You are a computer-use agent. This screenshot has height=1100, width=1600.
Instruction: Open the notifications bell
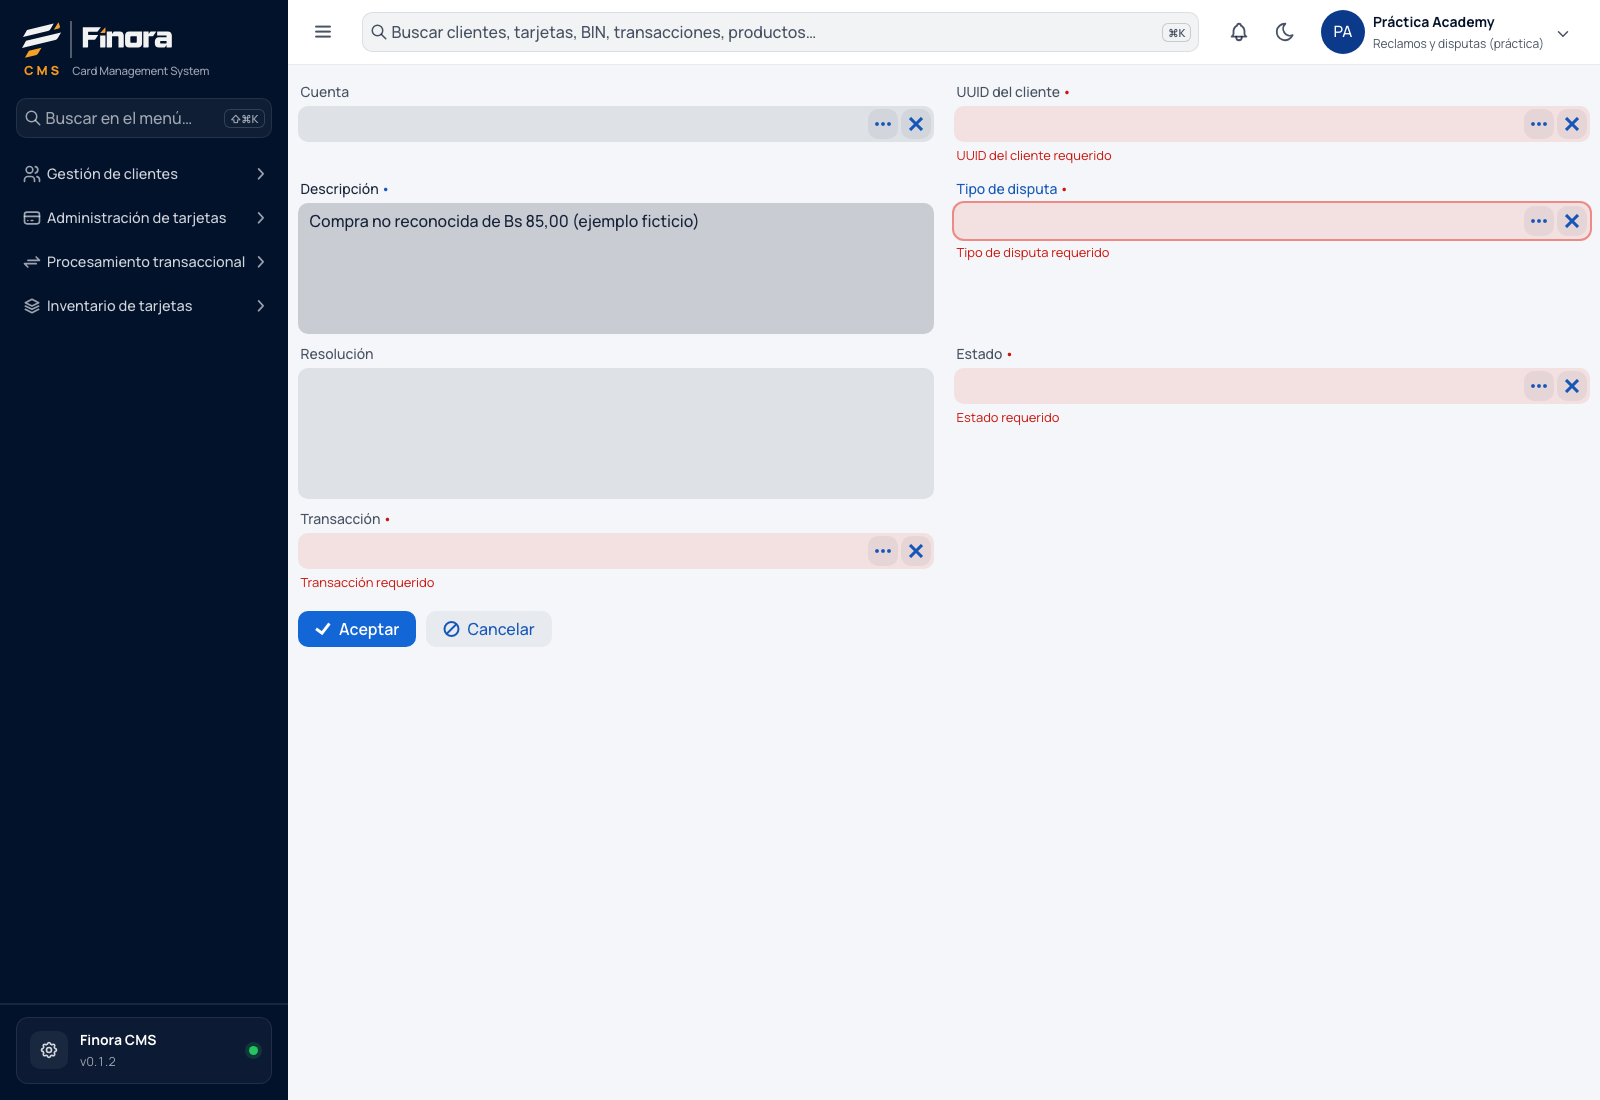[1239, 32]
